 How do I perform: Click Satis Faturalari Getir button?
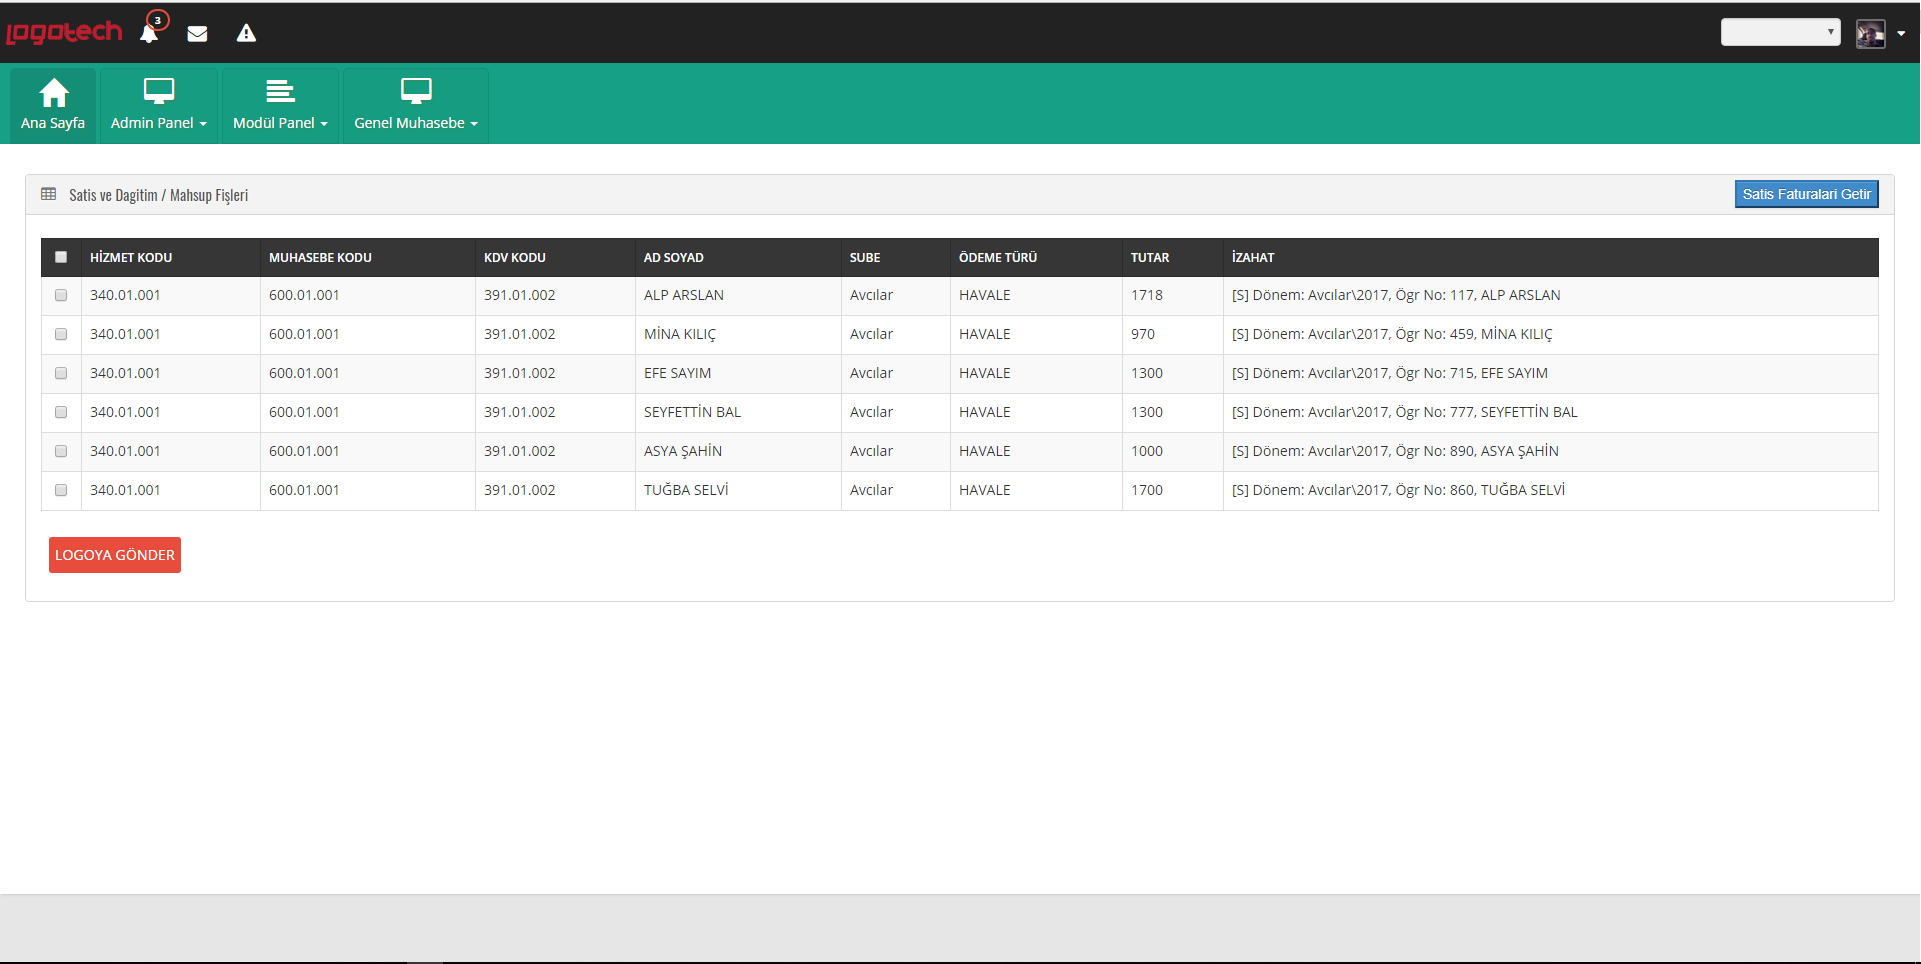tap(1806, 194)
